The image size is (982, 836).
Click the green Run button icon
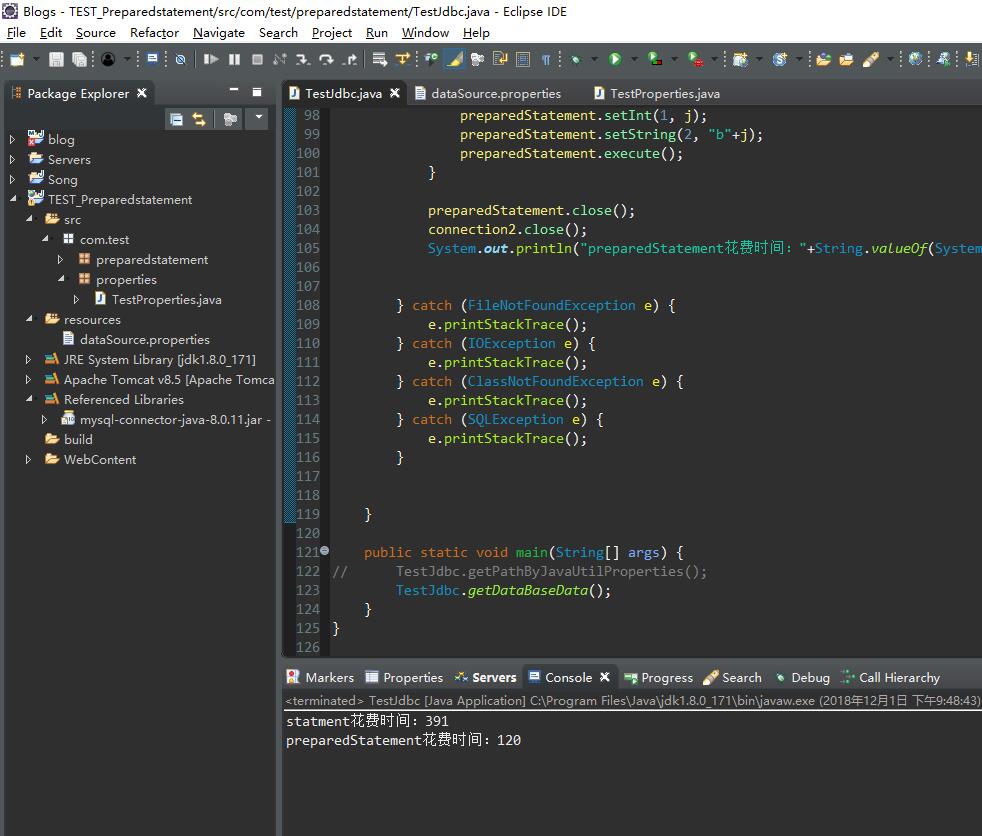pyautogui.click(x=615, y=59)
